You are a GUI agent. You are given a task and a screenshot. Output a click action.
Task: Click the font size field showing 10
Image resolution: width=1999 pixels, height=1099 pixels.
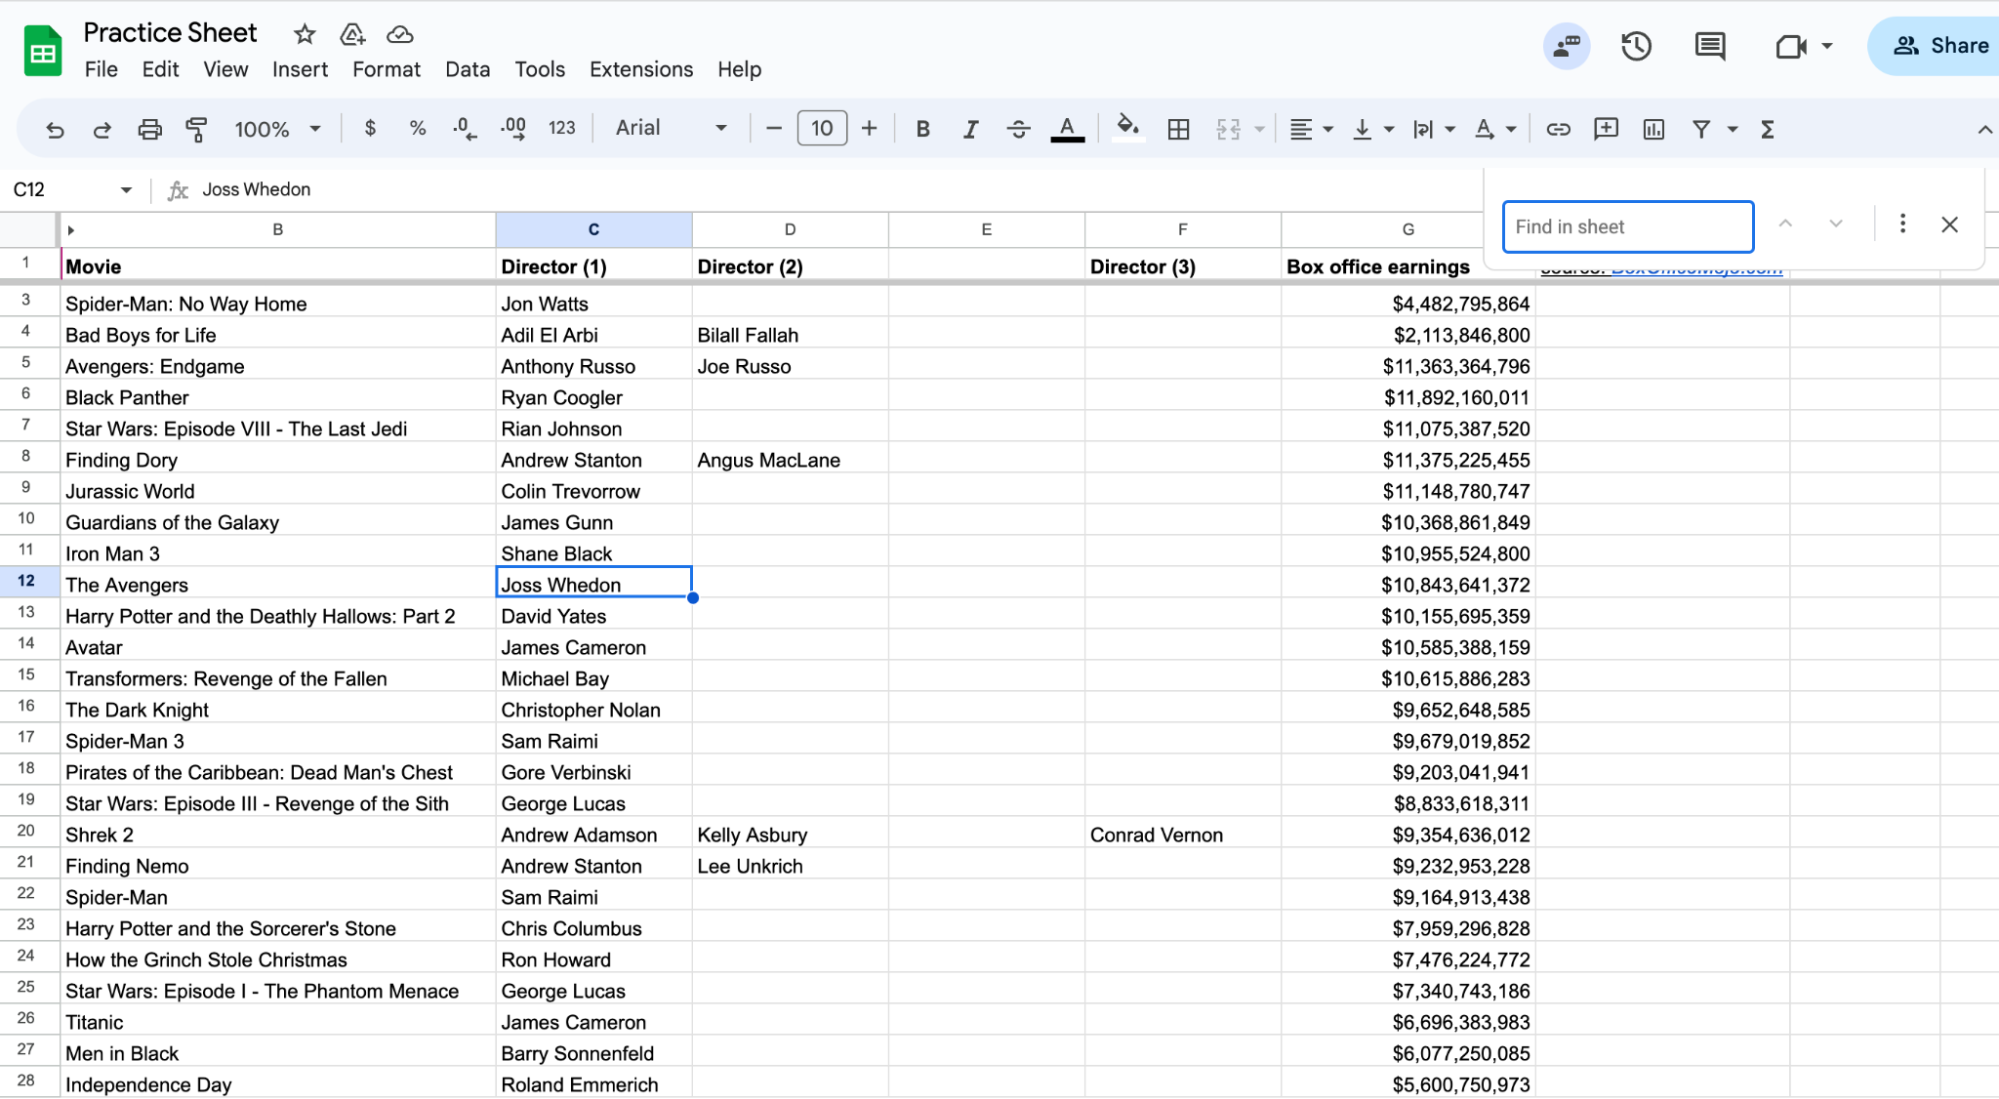click(x=822, y=128)
